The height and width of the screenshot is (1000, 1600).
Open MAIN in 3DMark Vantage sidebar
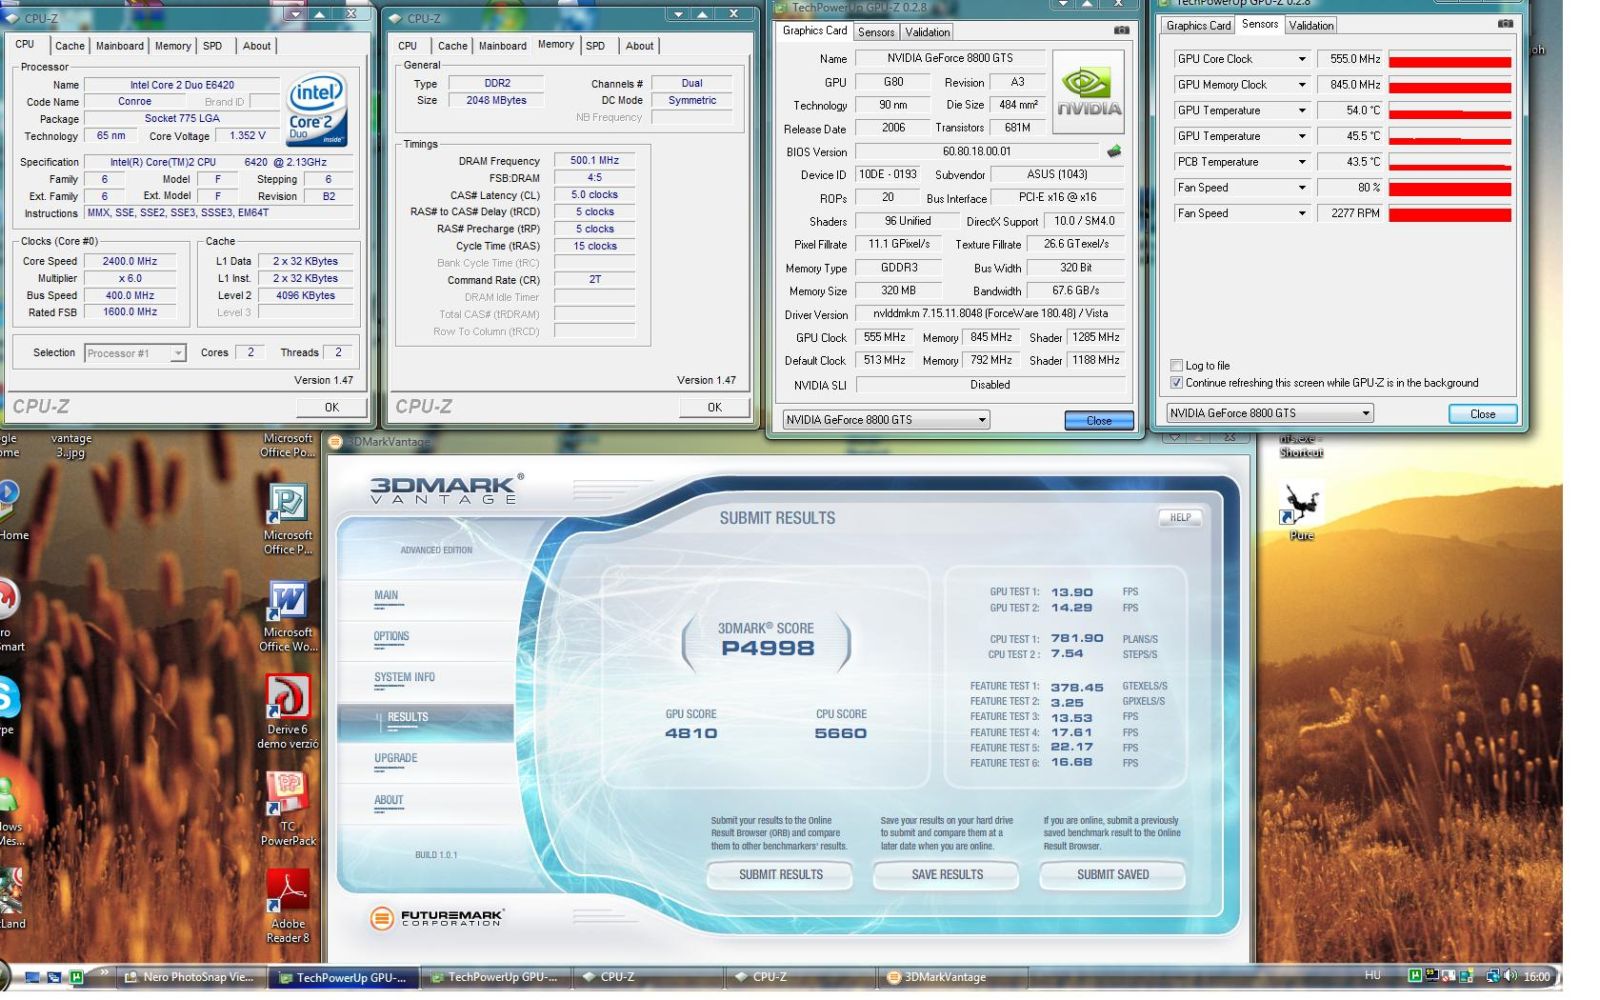coord(386,596)
